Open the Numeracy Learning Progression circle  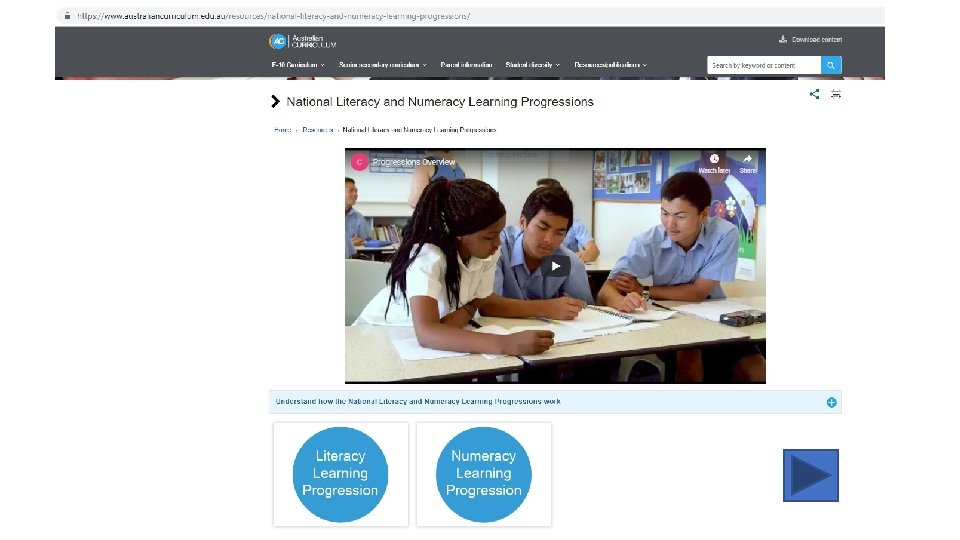pyautogui.click(x=484, y=474)
